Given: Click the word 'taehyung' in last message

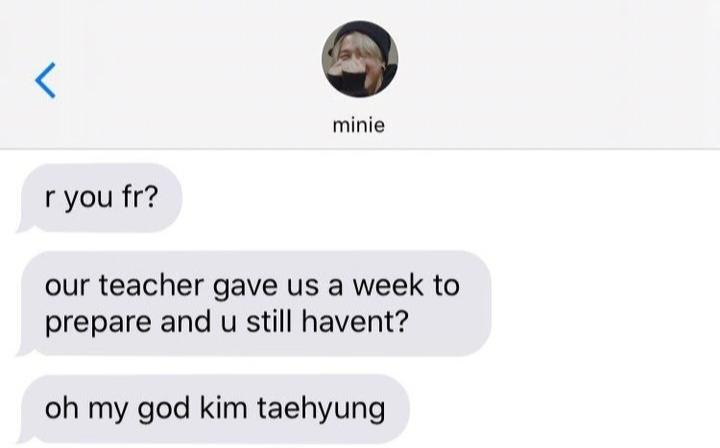Looking at the screenshot, I should 321,409.
